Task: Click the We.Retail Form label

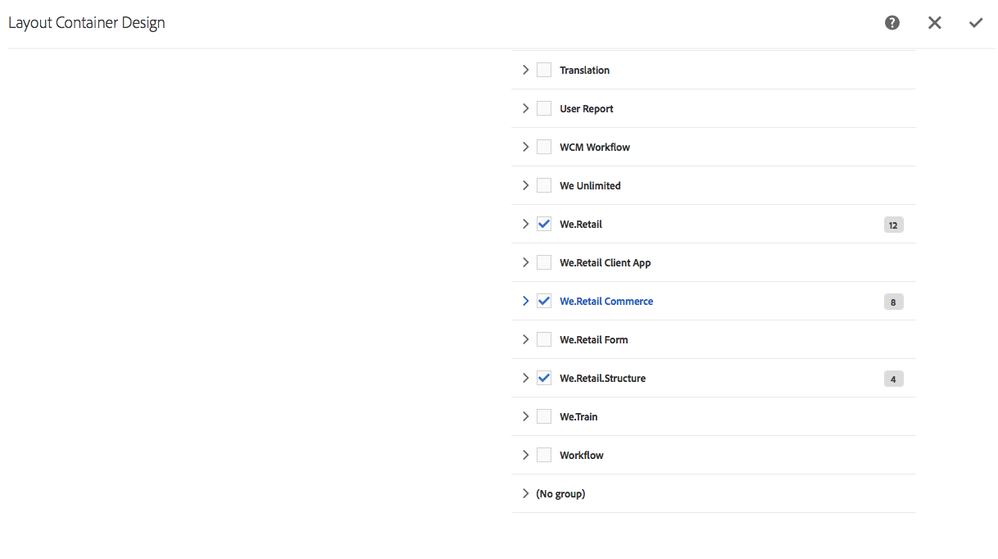Action: coord(594,340)
